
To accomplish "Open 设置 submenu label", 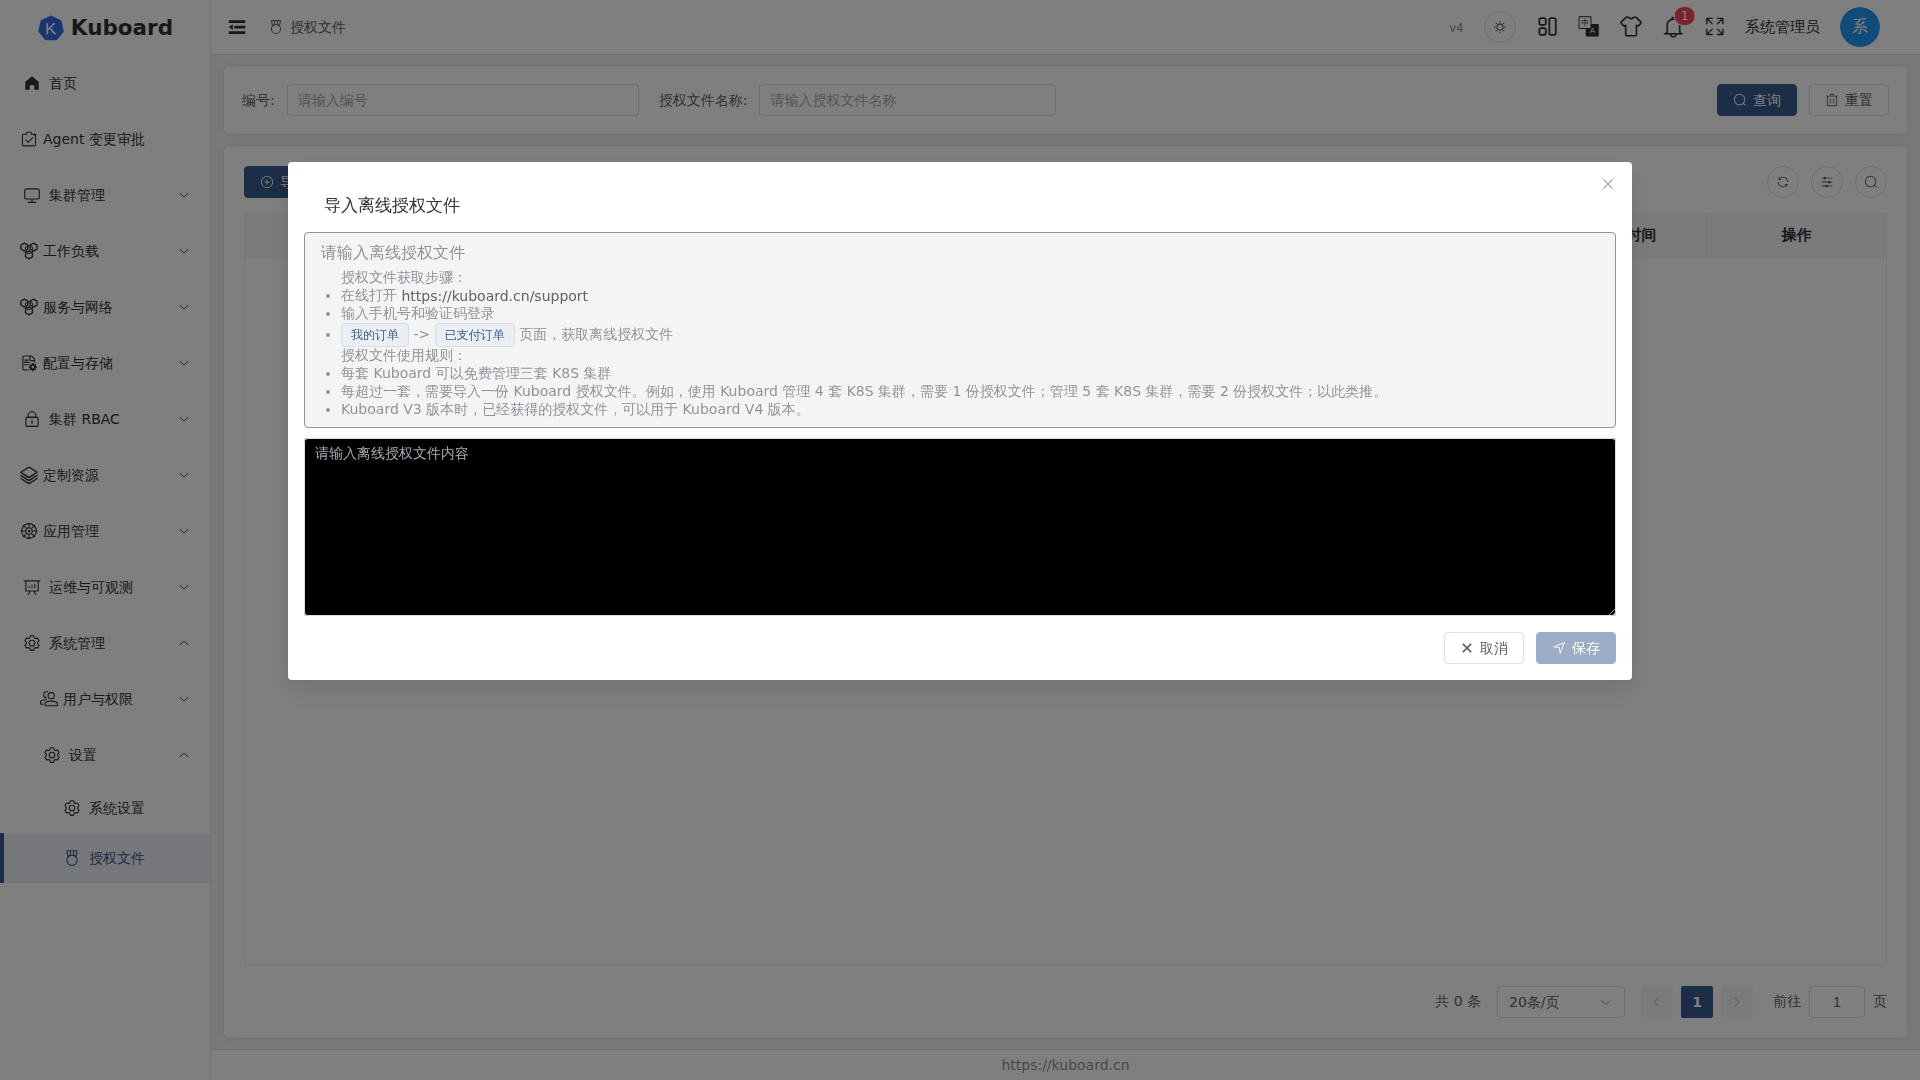I will tap(83, 755).
